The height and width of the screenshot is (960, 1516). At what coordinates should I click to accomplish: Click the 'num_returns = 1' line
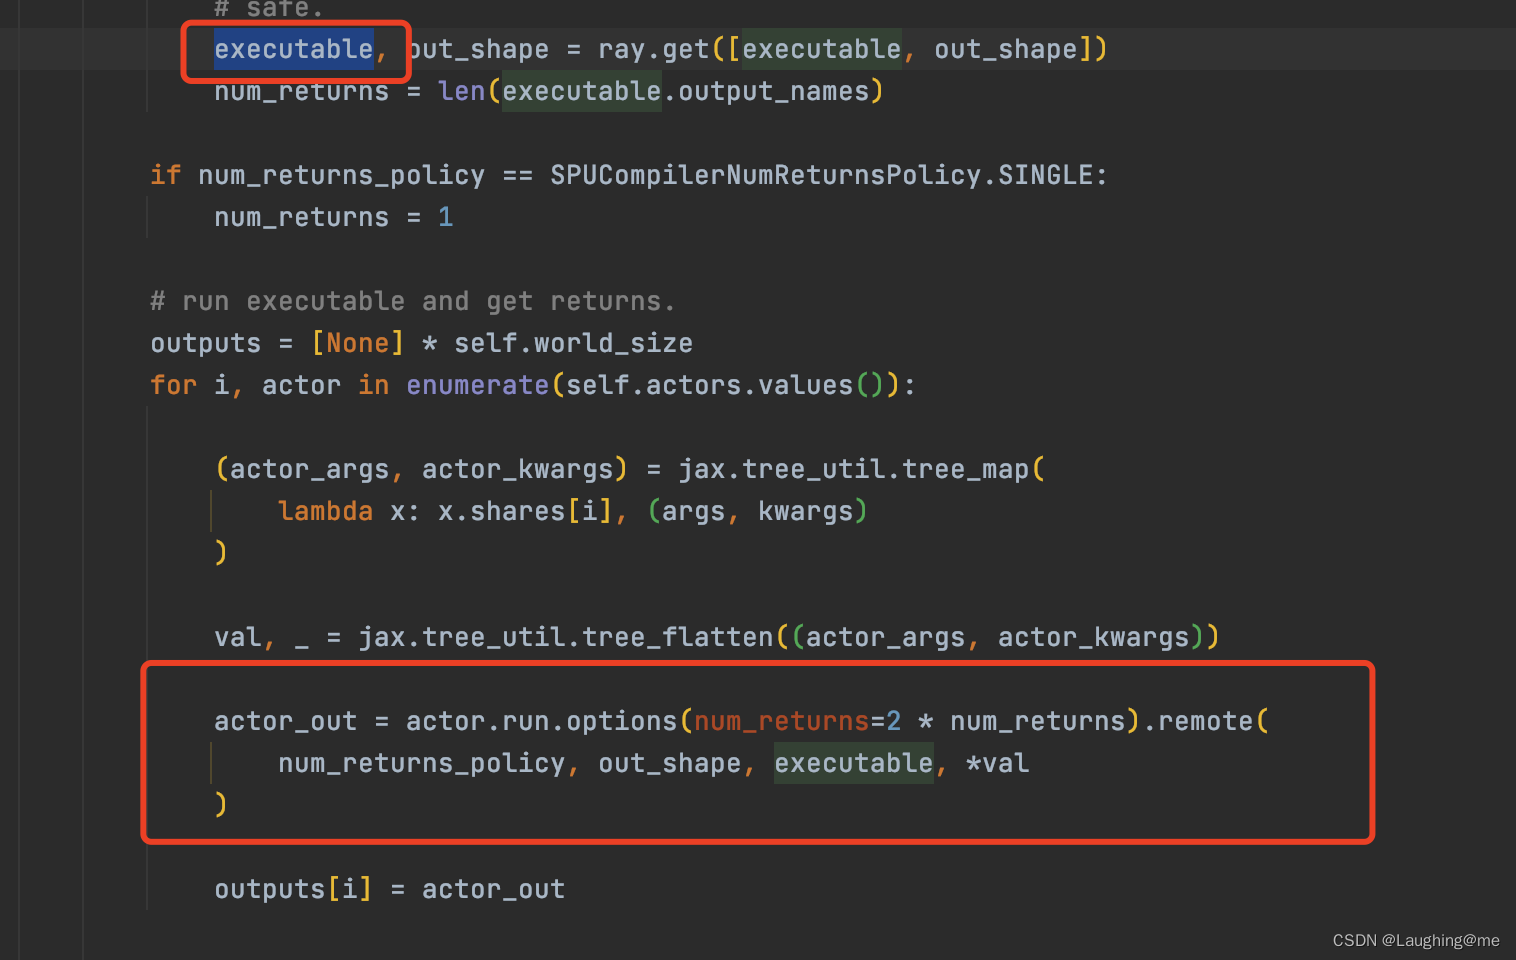click(333, 217)
